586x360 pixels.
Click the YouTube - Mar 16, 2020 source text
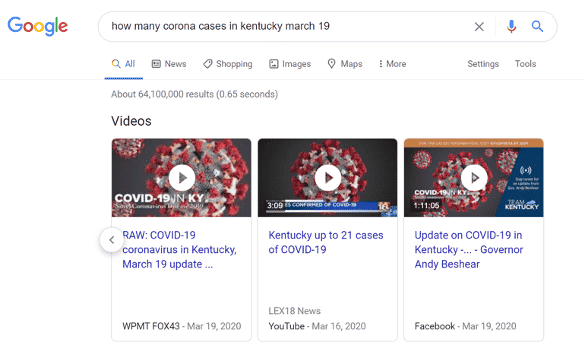[x=317, y=326]
